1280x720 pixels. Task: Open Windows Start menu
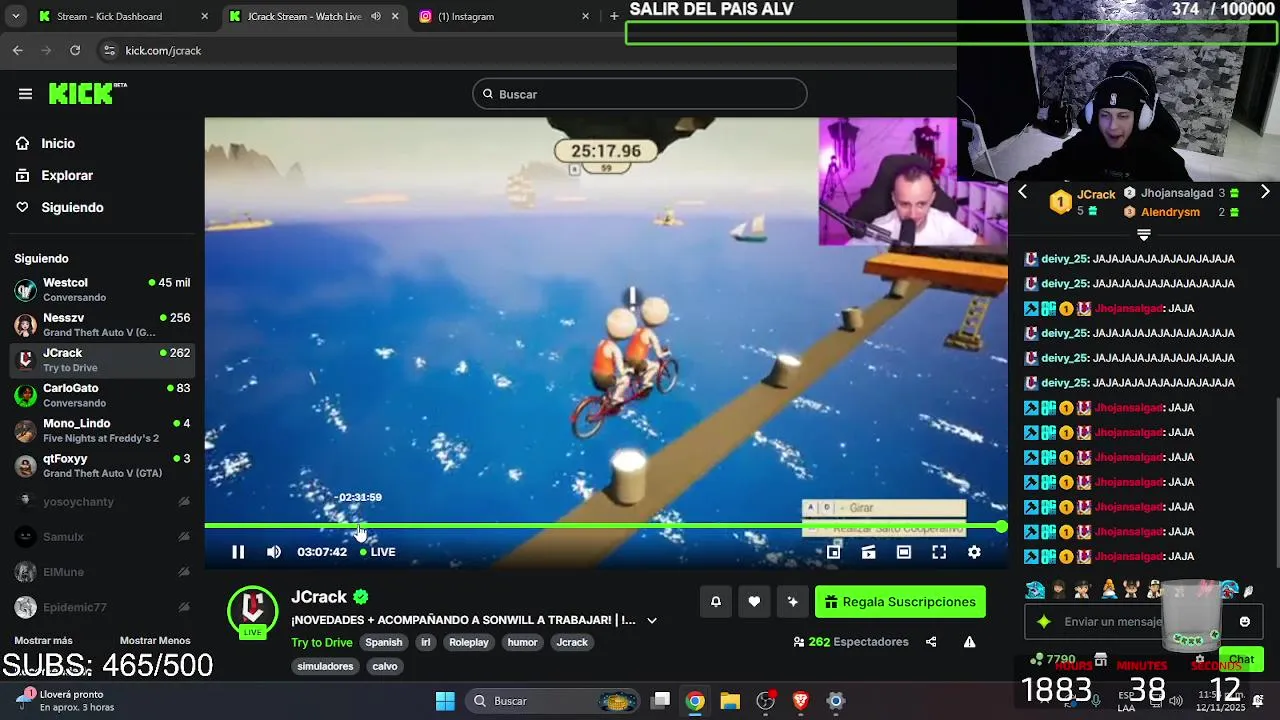click(x=446, y=701)
